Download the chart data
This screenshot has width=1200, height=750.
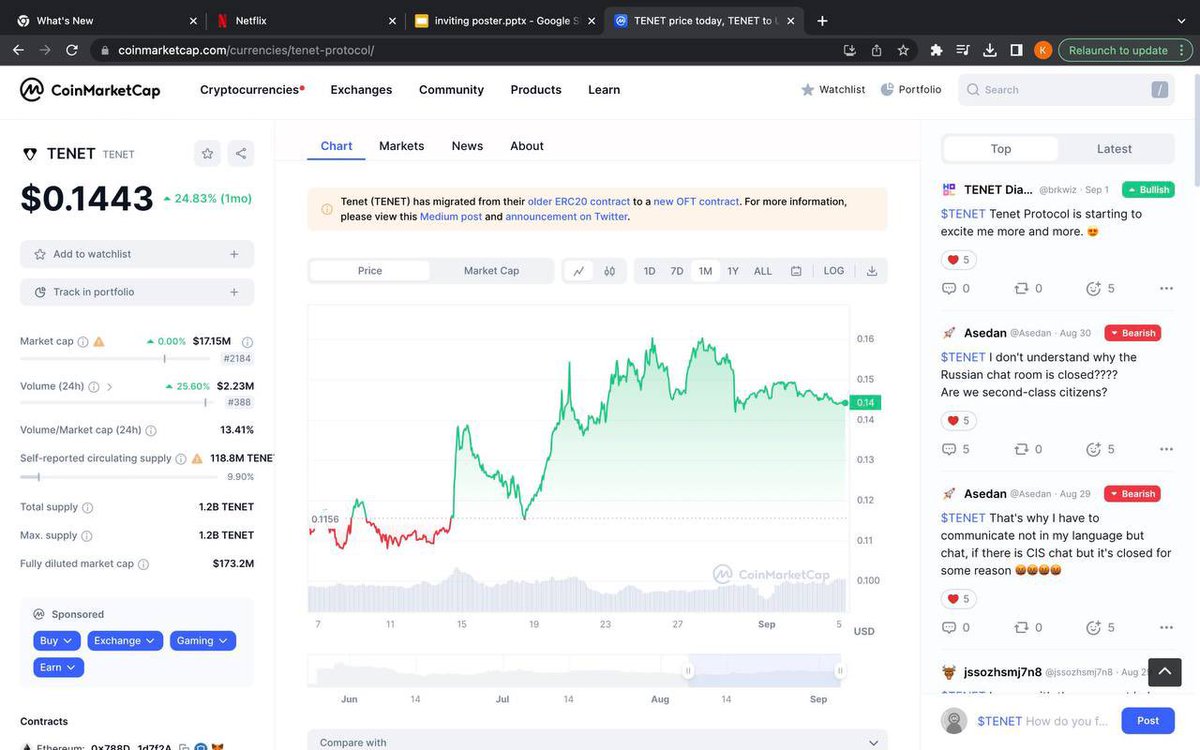872,271
